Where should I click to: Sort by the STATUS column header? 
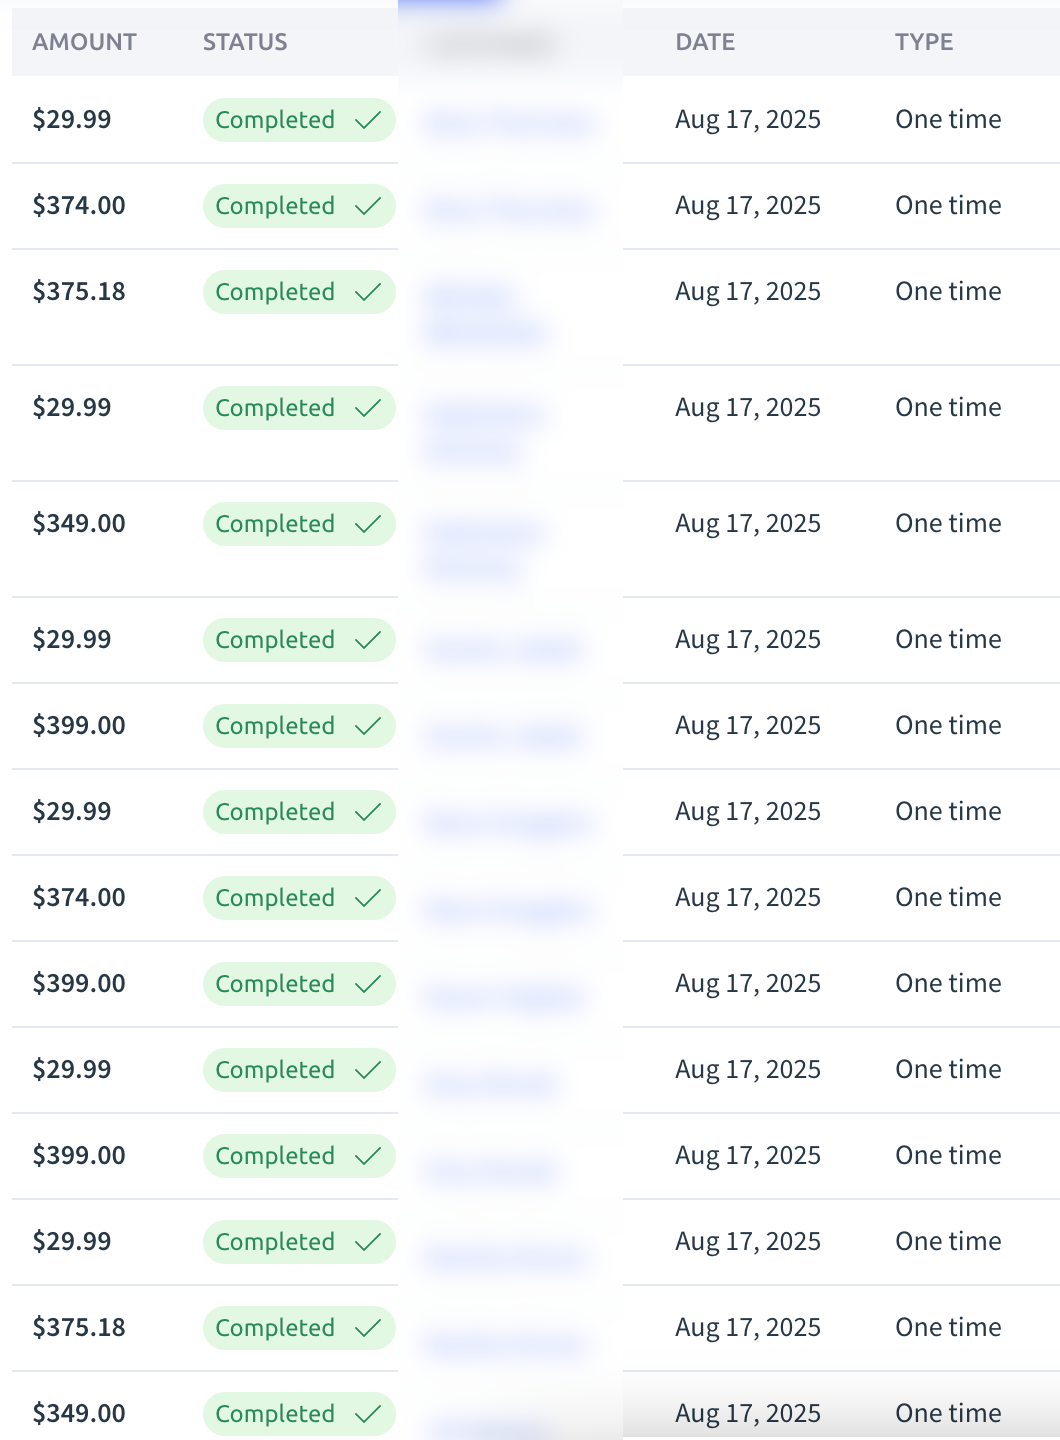(x=245, y=42)
